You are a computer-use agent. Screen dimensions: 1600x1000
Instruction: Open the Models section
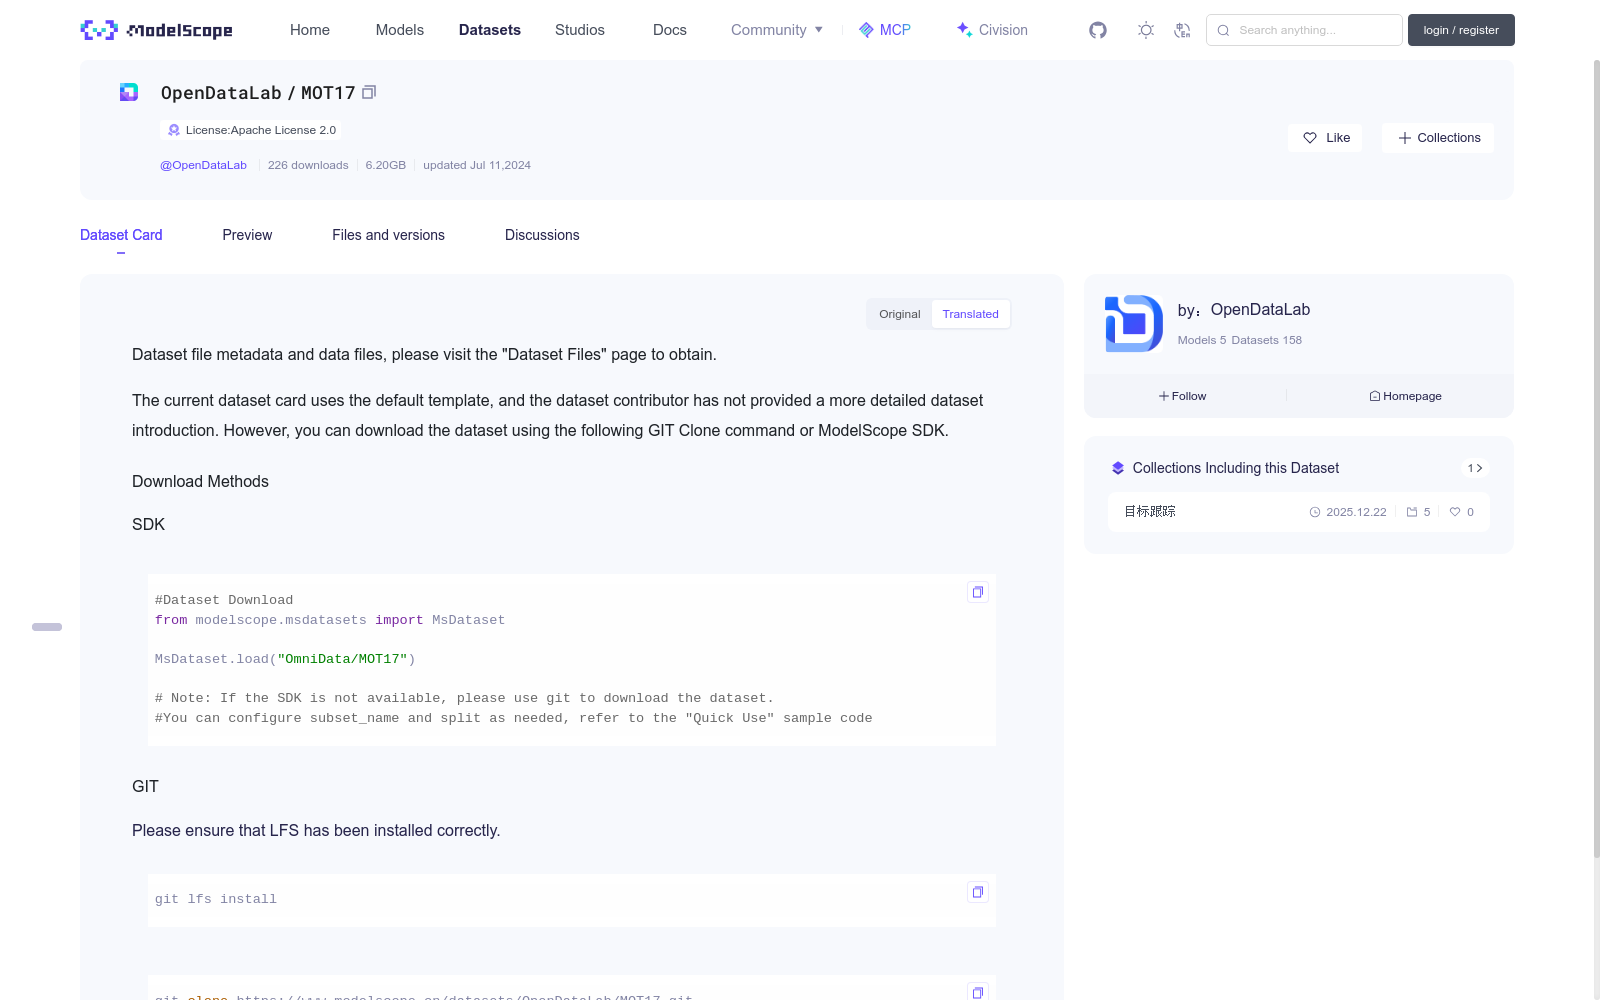[x=400, y=30]
